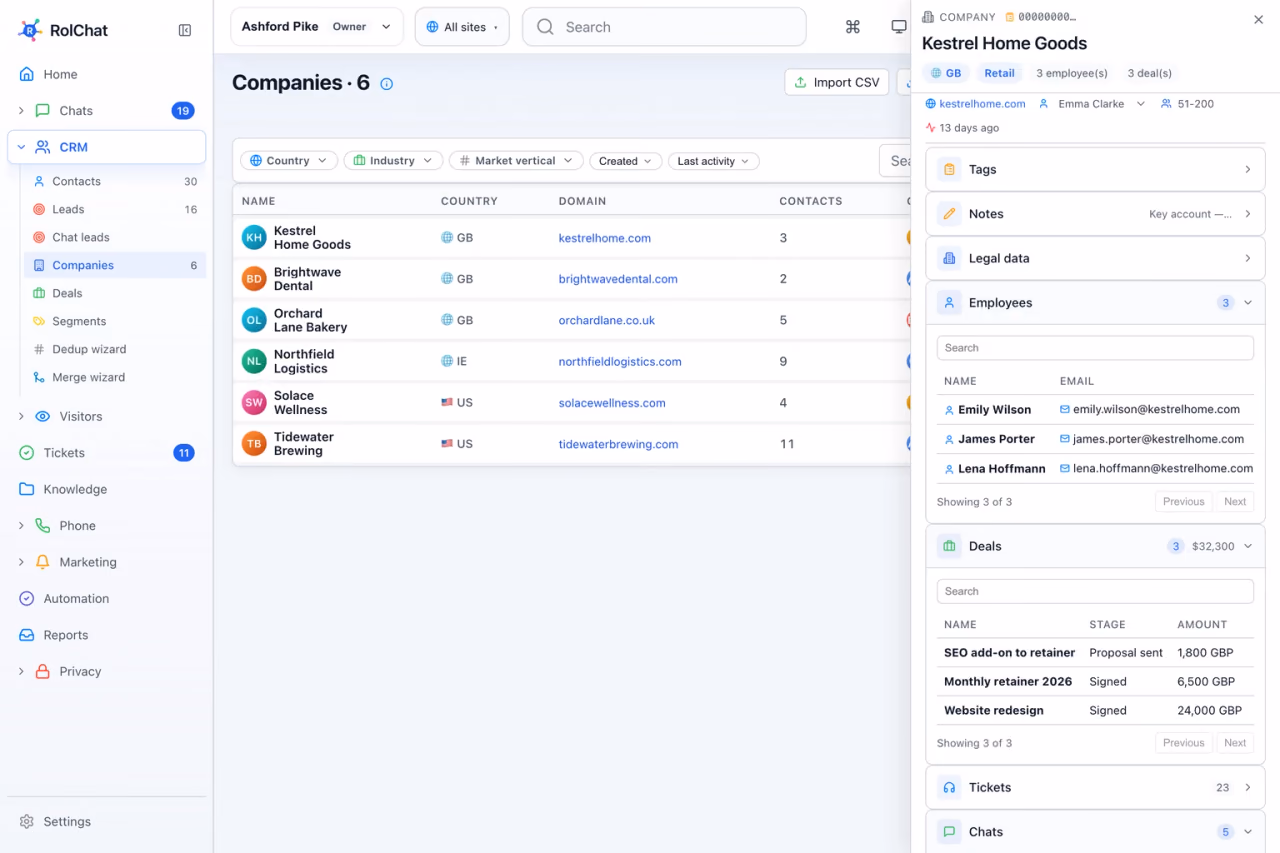Viewport: 1280px width, 853px height.
Task: Expand the Tags section
Action: (1096, 170)
